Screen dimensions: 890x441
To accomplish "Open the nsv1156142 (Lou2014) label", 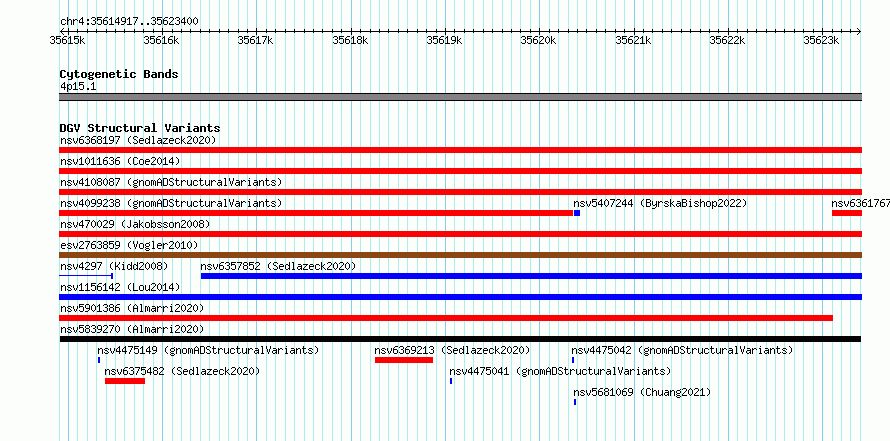I will [120, 287].
